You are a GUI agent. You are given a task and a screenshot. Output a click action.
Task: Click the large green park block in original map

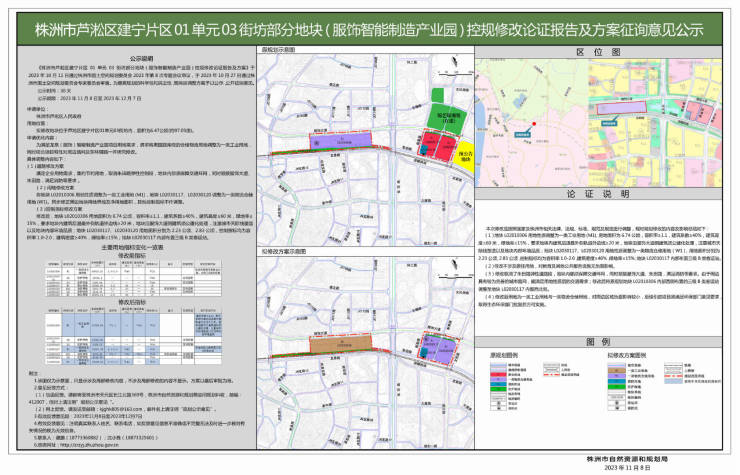coord(447,117)
